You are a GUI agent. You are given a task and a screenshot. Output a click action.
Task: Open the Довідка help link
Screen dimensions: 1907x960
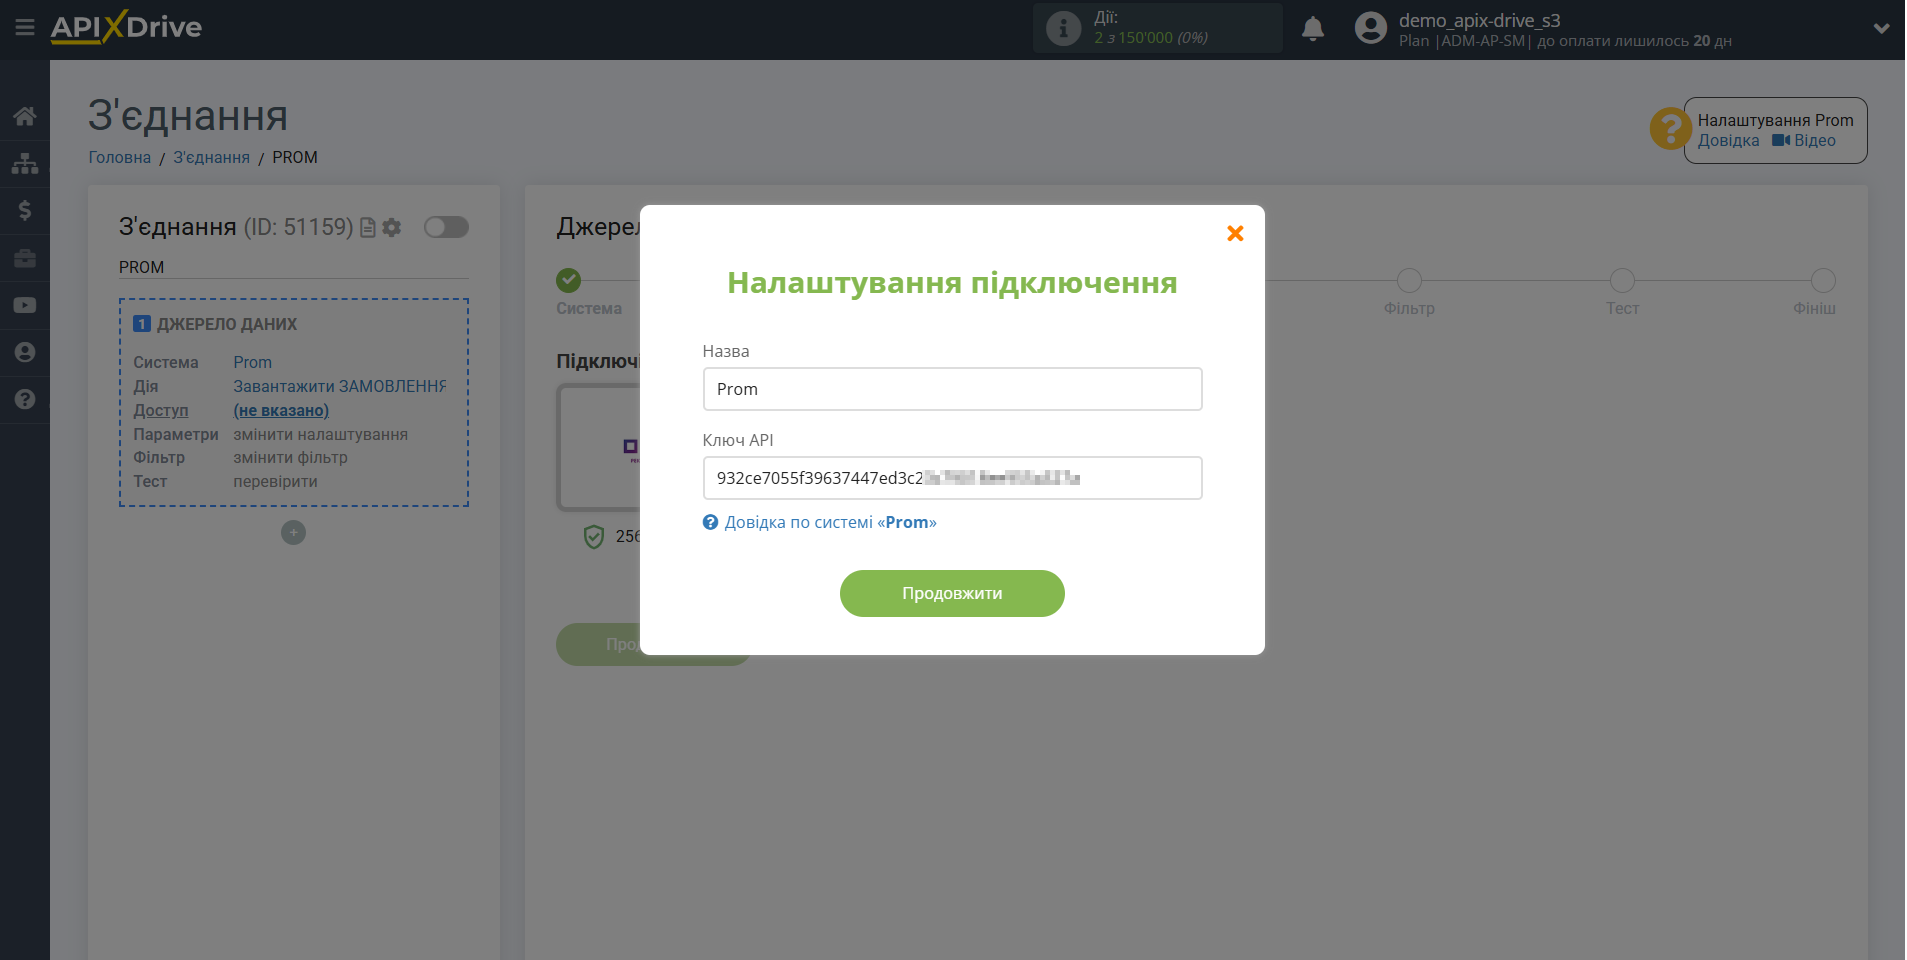coord(1728,141)
